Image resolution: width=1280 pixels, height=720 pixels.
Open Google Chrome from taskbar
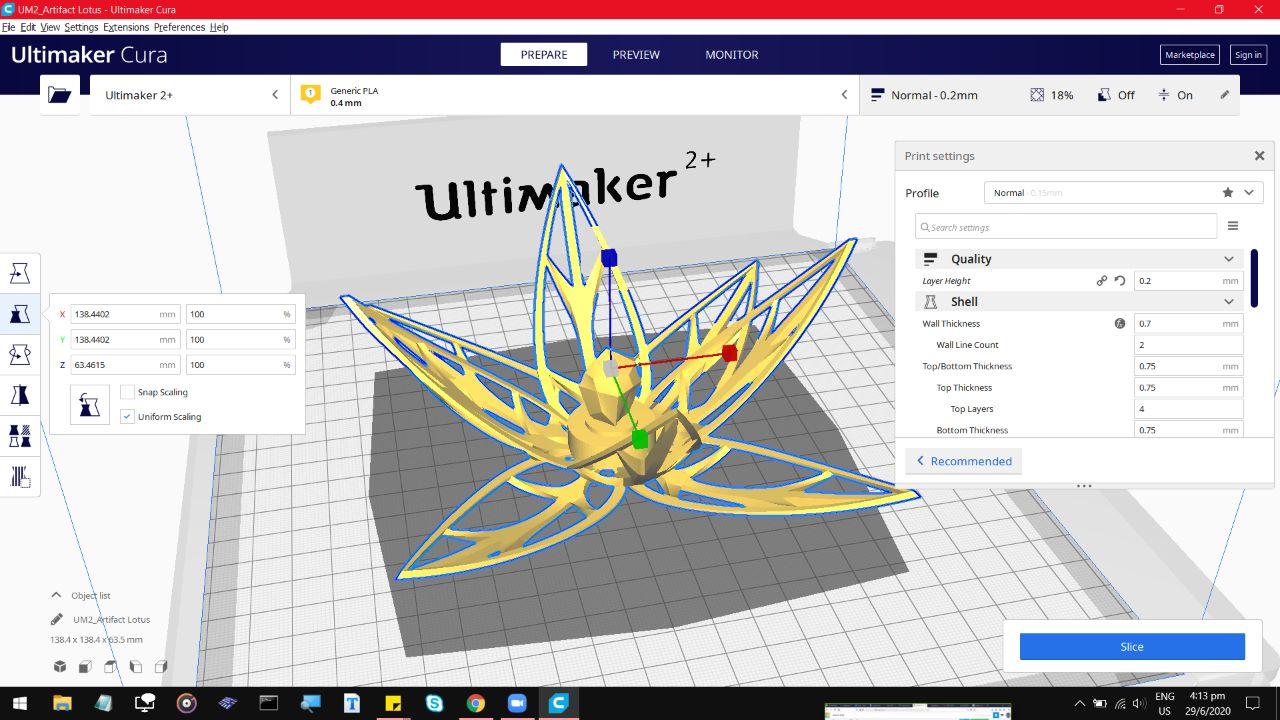[476, 703]
